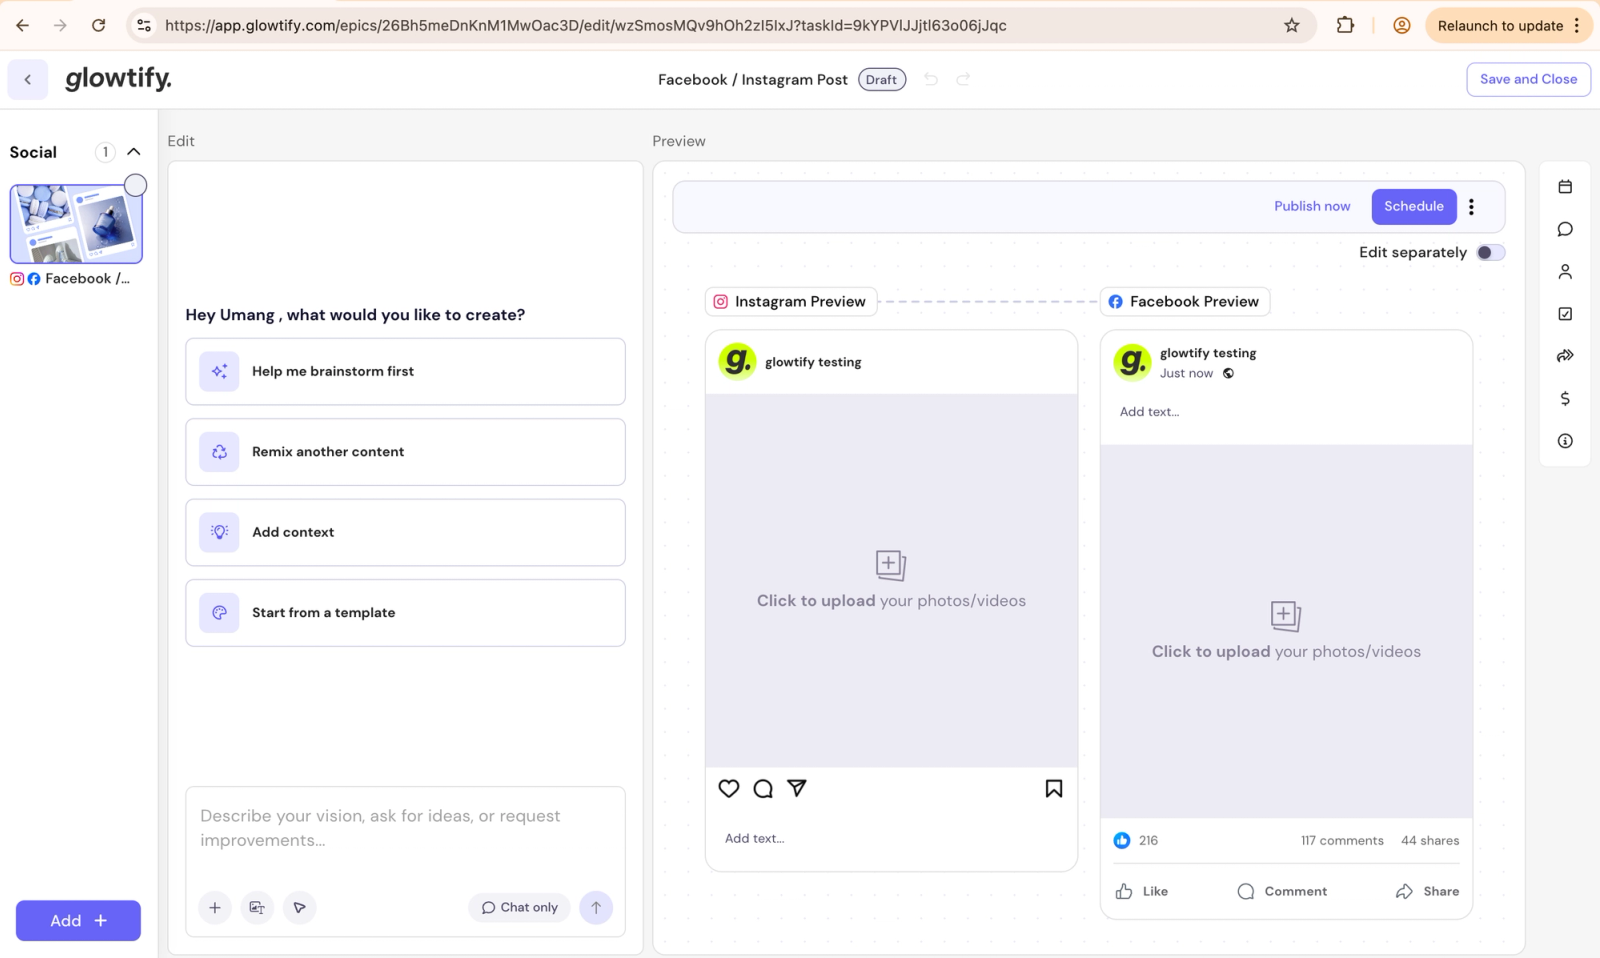The width and height of the screenshot is (1600, 958).
Task: Switch to the Instagram Preview tab
Action: [x=791, y=302]
